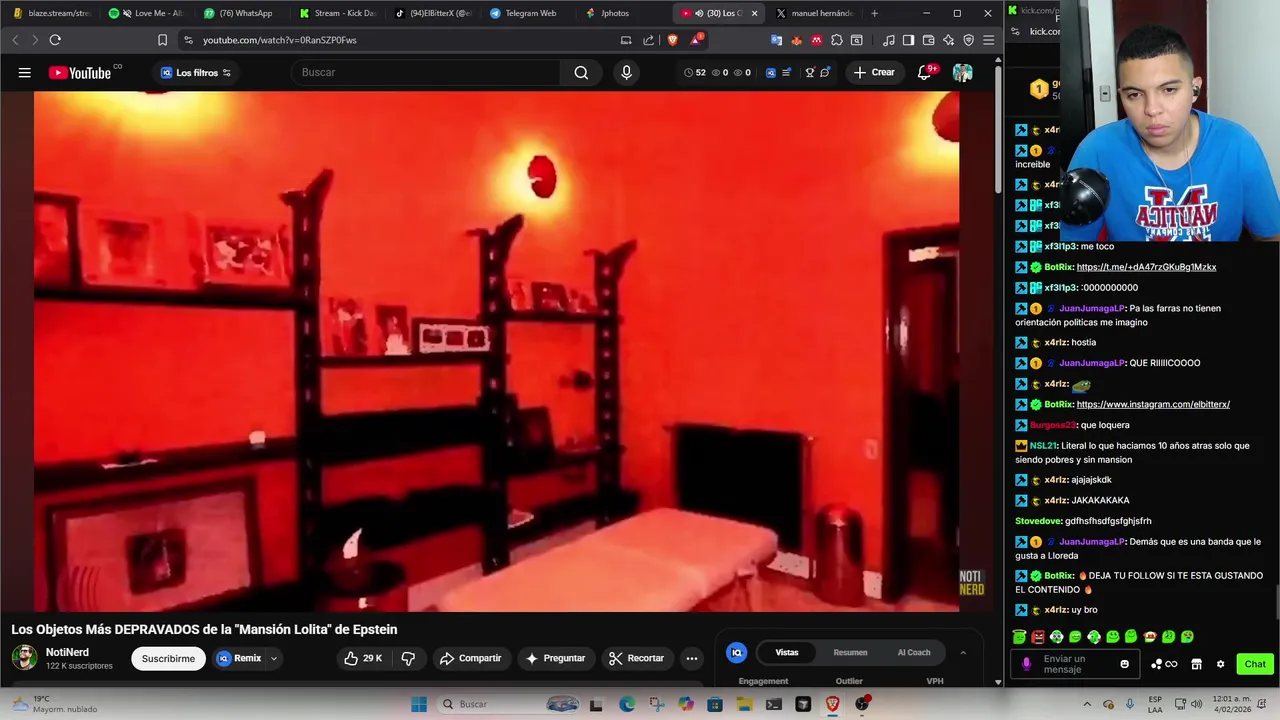Click the search magnifier button on YouTube
1280x720 pixels.
pos(581,72)
